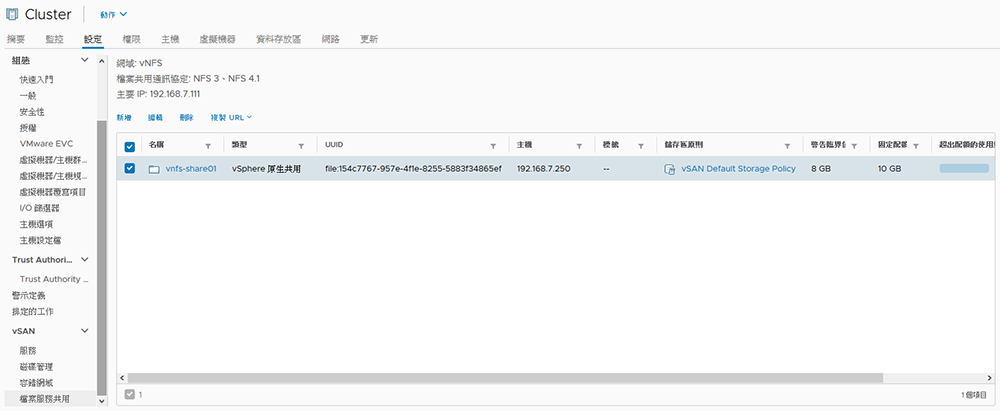Viewport: 1000px width, 411px height.
Task: Toggle the select-all checkbox in table header
Action: click(130, 147)
